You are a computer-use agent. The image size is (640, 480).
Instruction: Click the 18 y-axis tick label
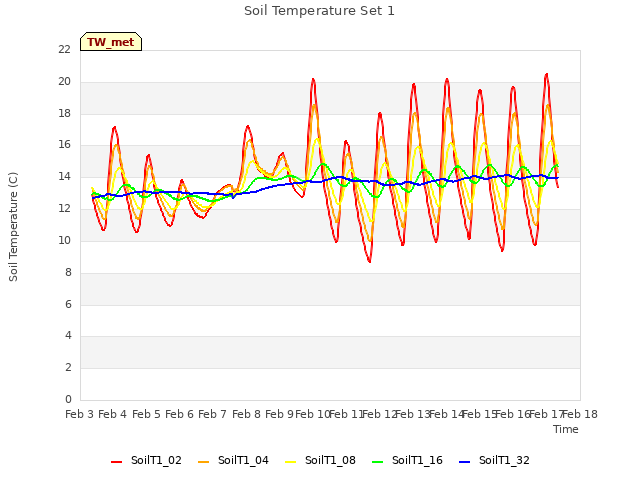tap(64, 113)
